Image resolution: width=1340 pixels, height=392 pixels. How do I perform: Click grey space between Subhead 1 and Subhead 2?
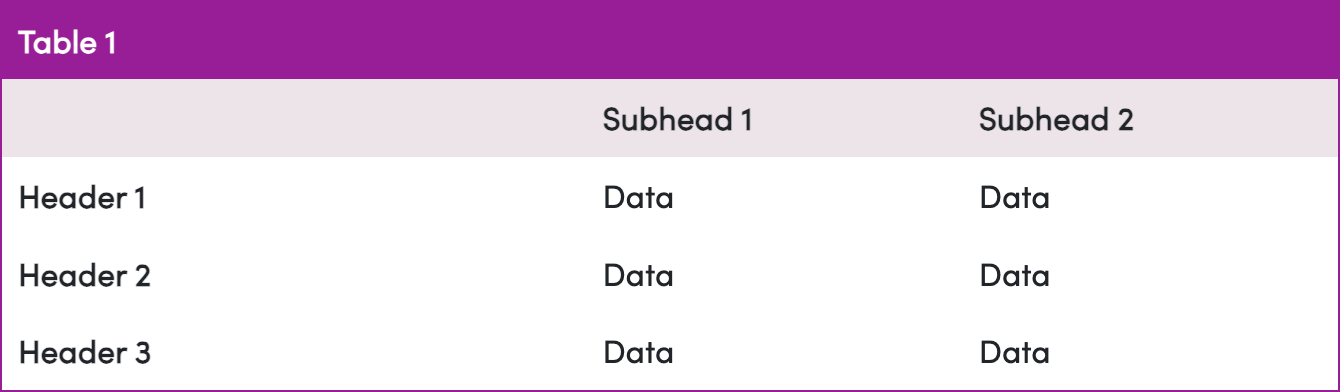[865, 119]
